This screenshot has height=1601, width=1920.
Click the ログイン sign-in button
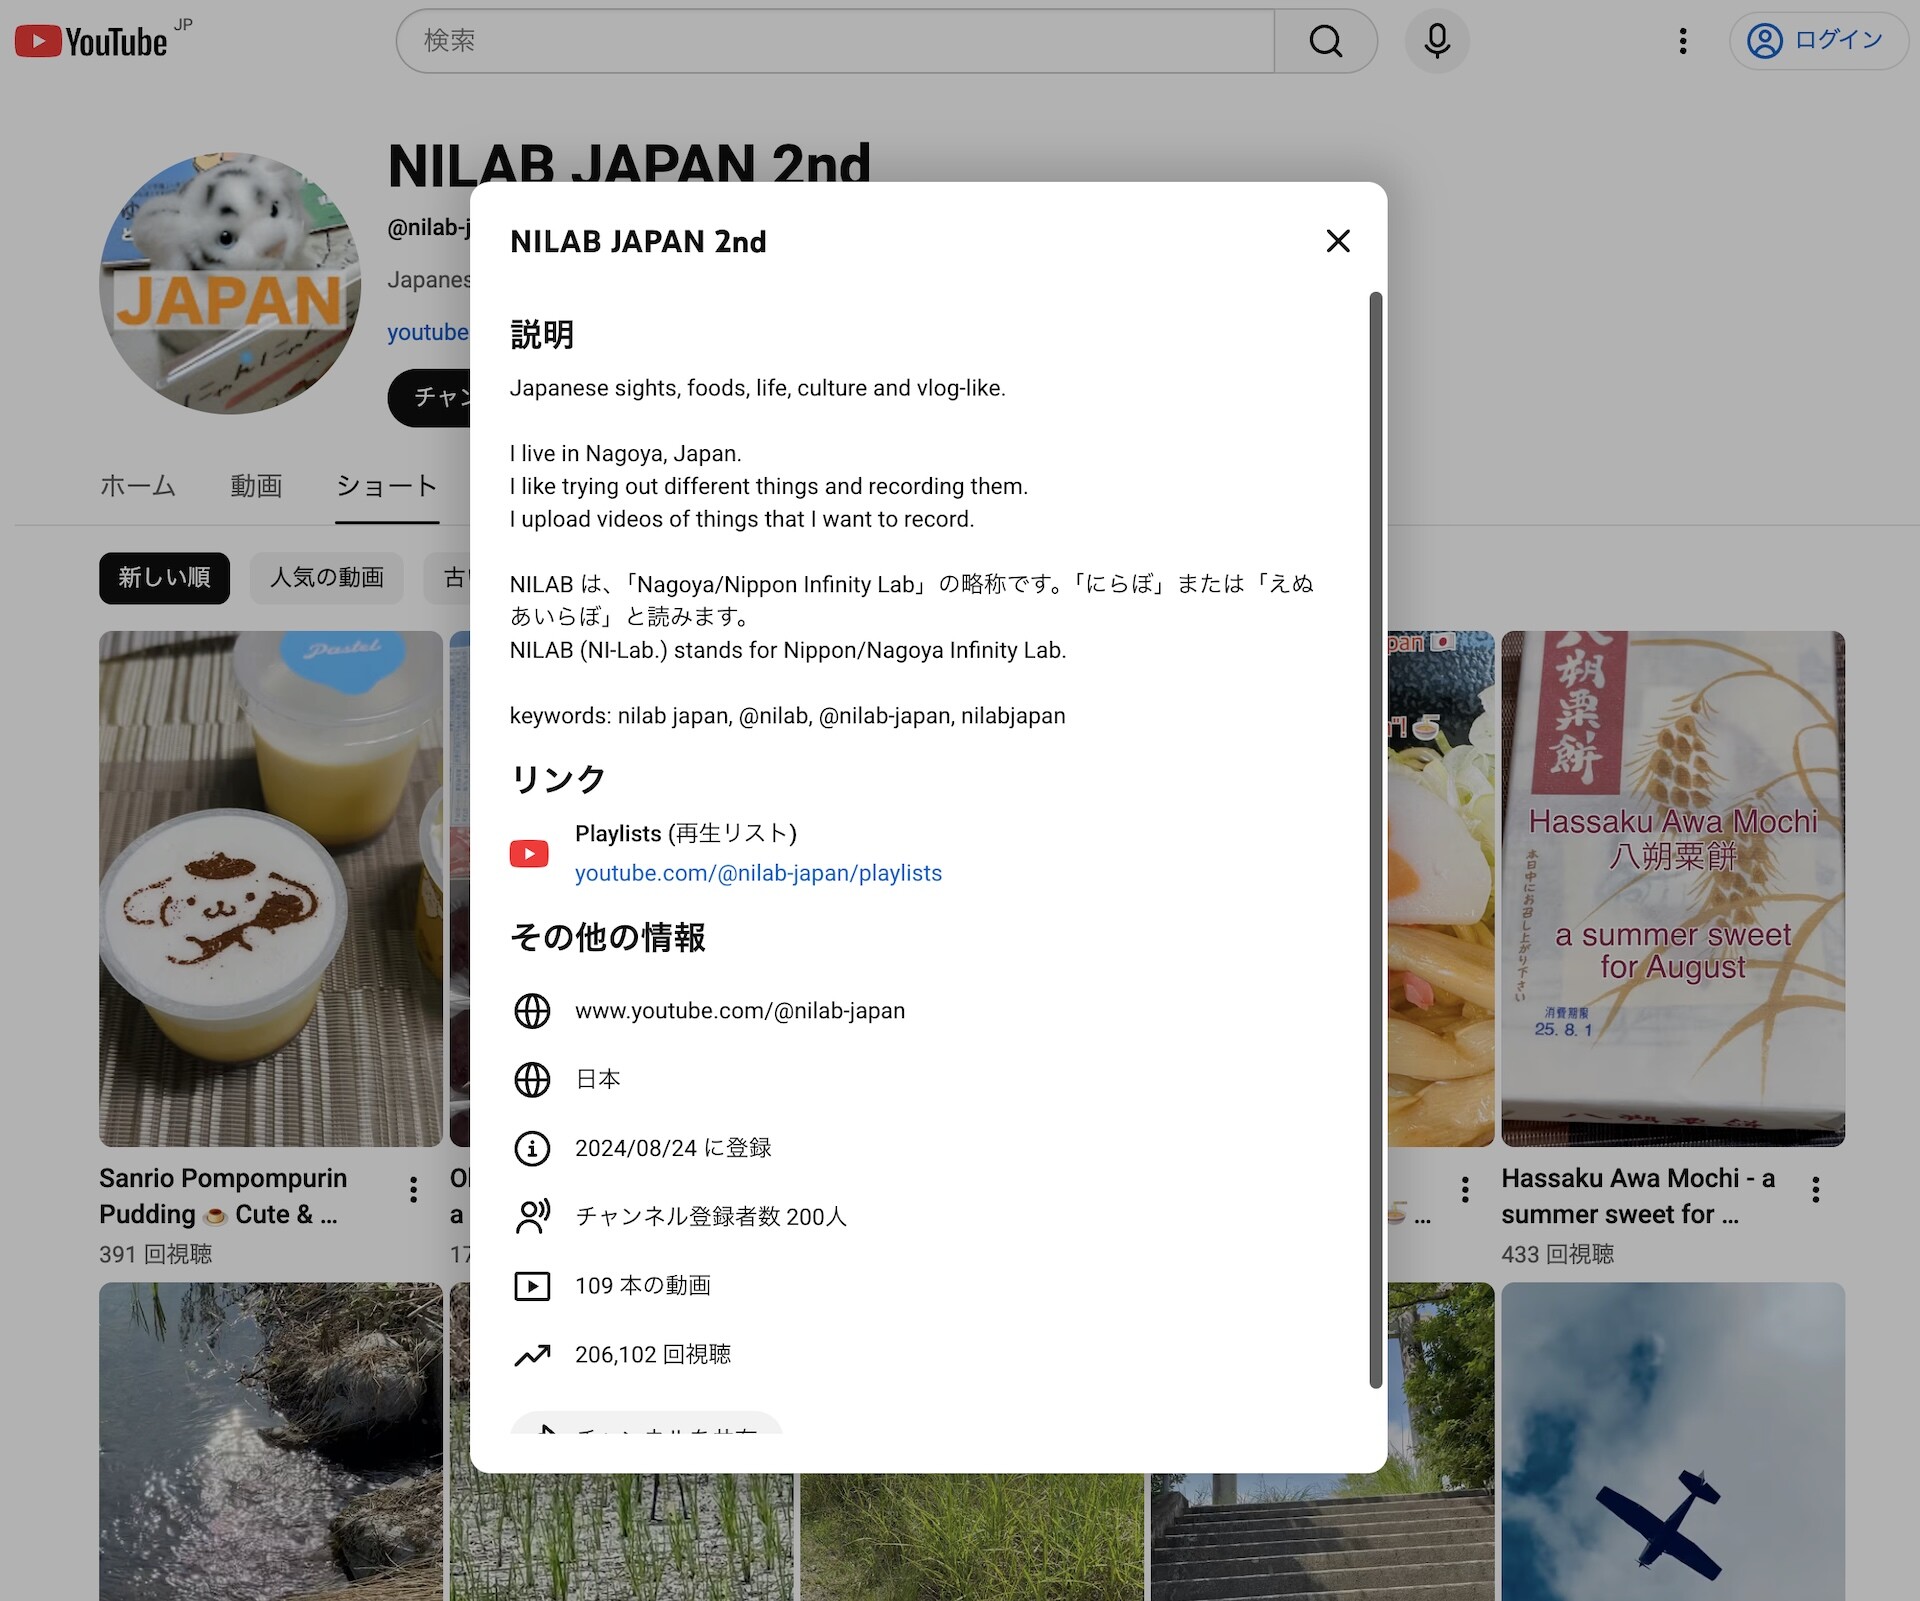pyautogui.click(x=1818, y=41)
